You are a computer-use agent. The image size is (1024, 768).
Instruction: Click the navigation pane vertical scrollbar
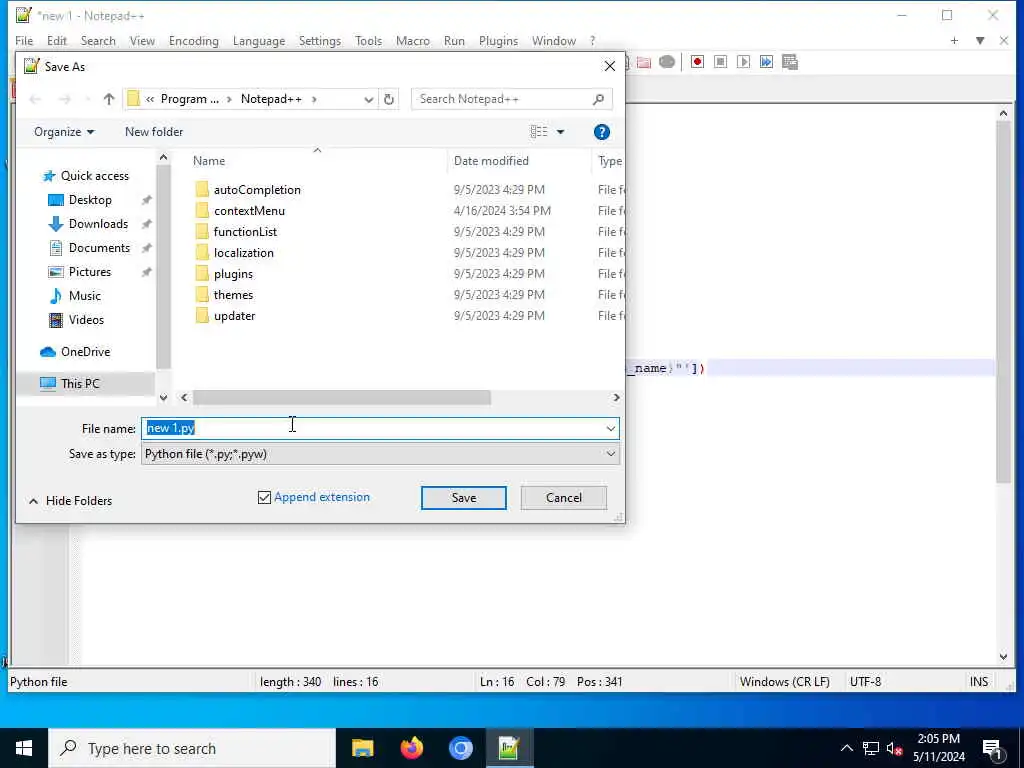tap(163, 266)
